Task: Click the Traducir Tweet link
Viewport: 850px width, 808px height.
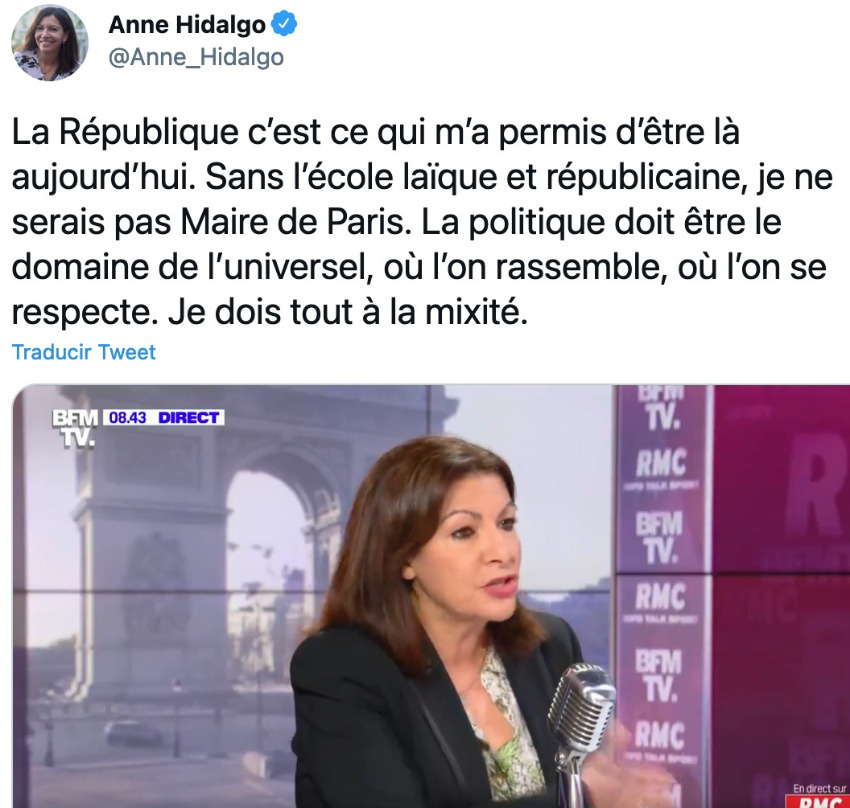Action: pos(84,352)
